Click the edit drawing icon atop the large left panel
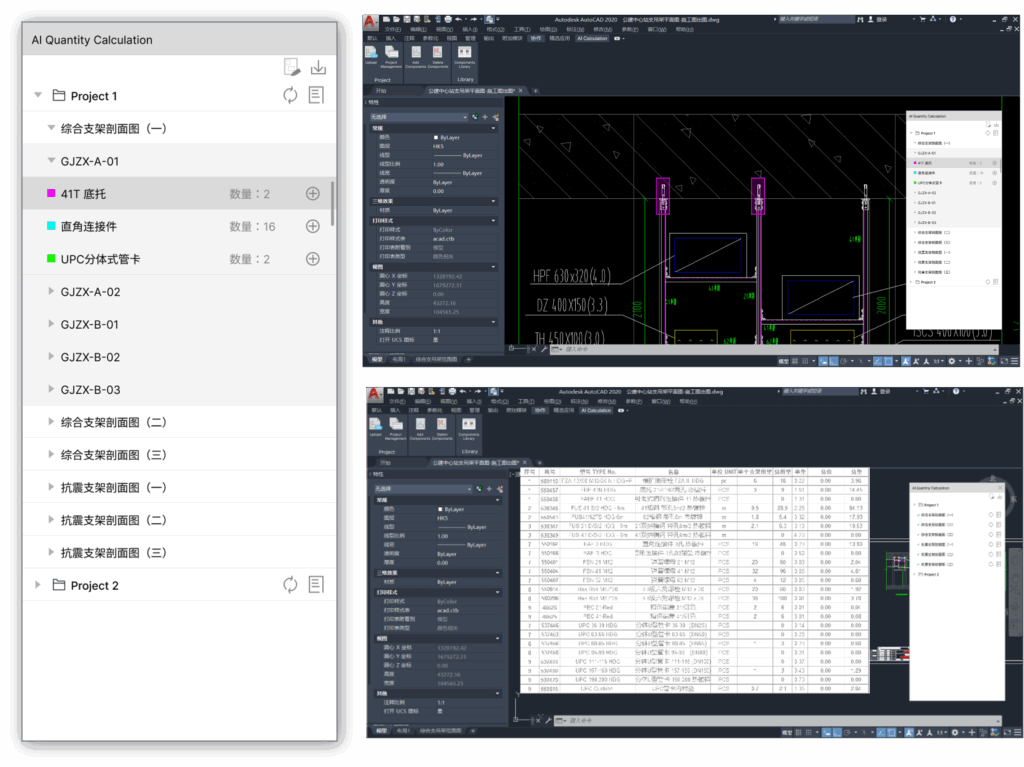Screen dimensions: 1024x767 click(x=292, y=68)
